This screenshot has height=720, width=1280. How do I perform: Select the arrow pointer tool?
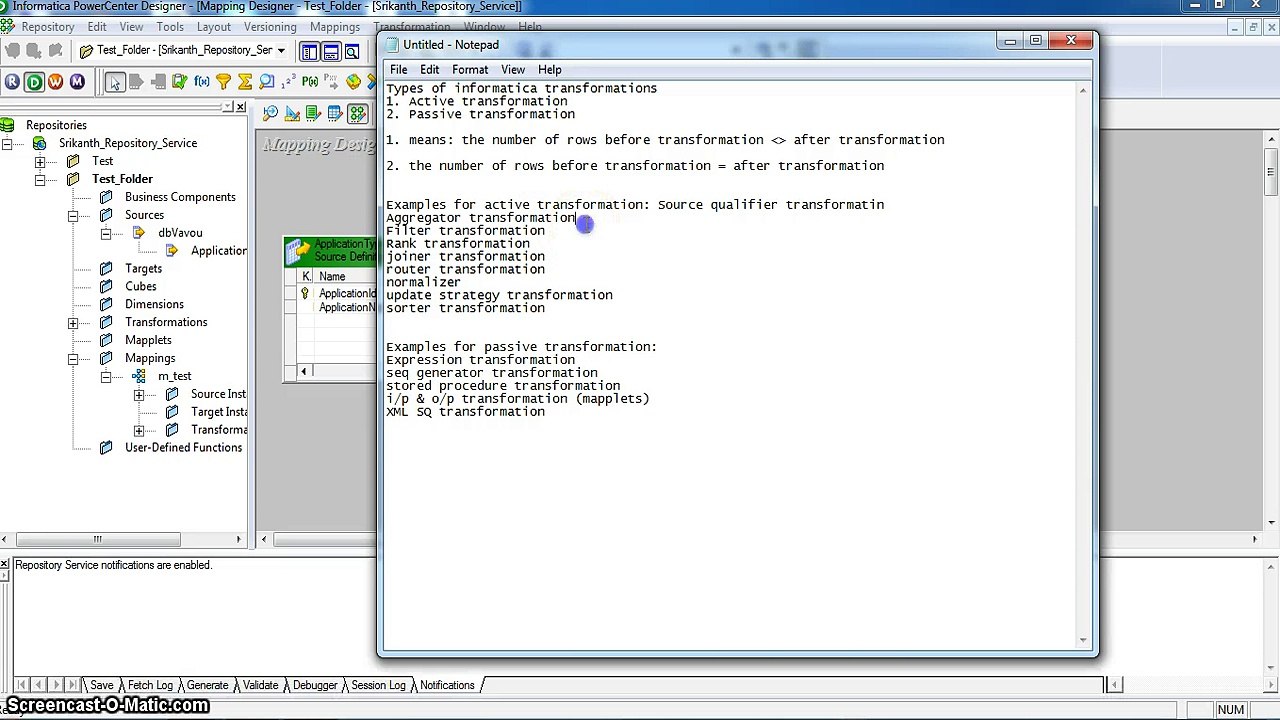click(x=115, y=82)
